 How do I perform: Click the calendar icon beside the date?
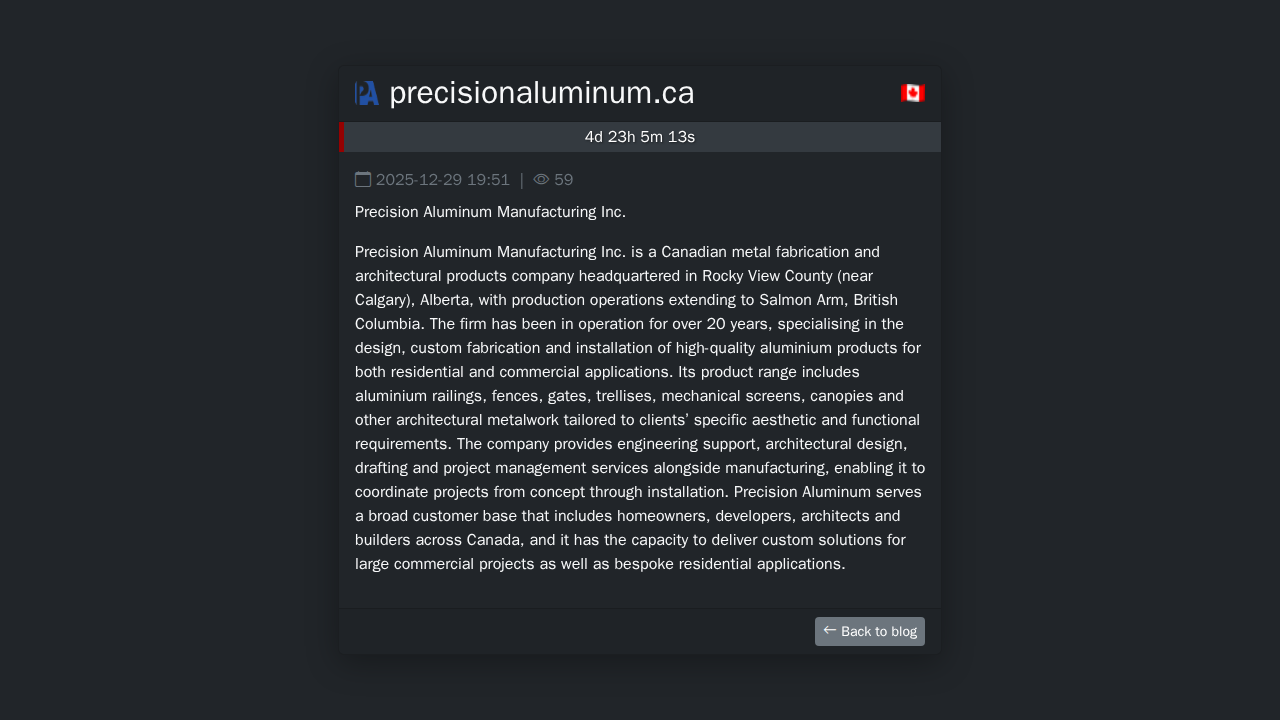[363, 180]
